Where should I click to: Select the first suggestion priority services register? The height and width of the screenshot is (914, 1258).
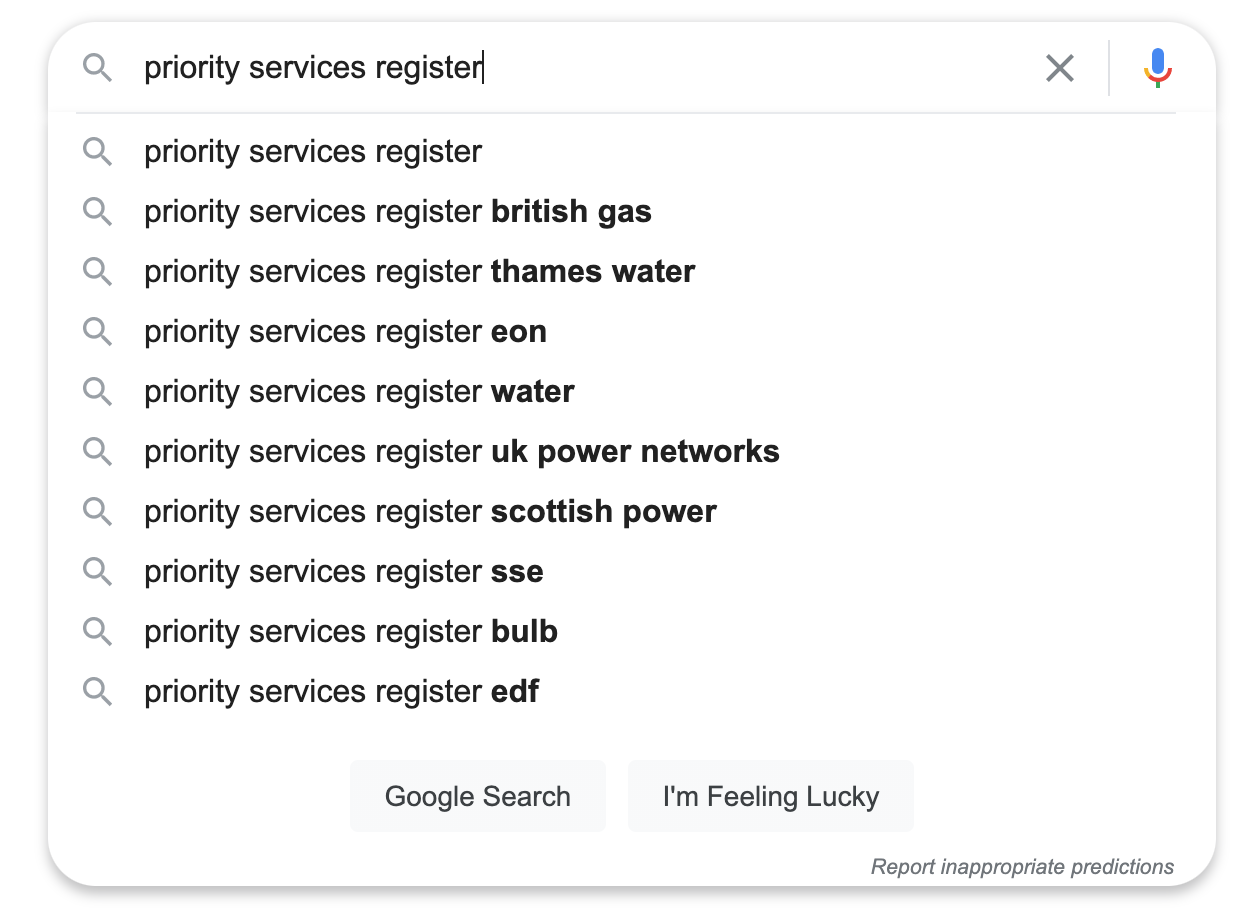coord(632,152)
